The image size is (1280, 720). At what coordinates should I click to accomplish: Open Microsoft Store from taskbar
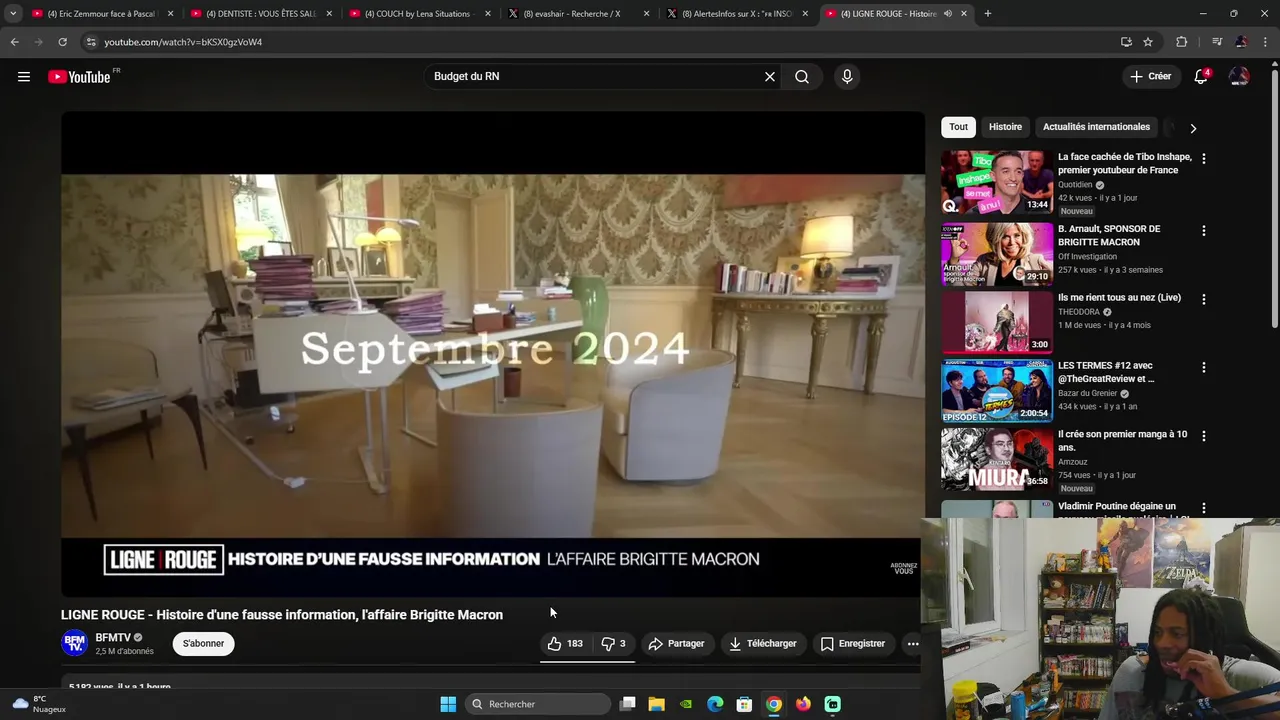tap(744, 704)
